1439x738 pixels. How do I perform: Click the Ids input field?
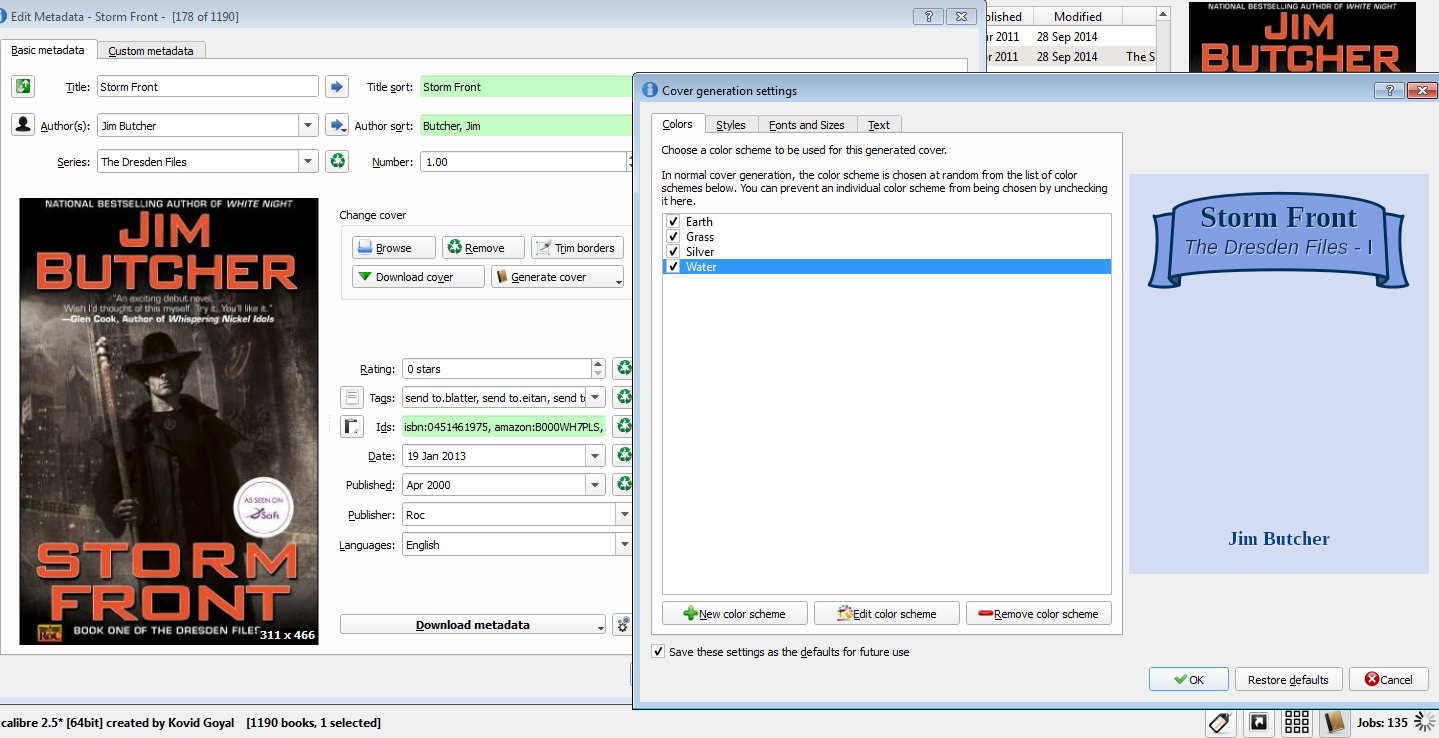504,427
